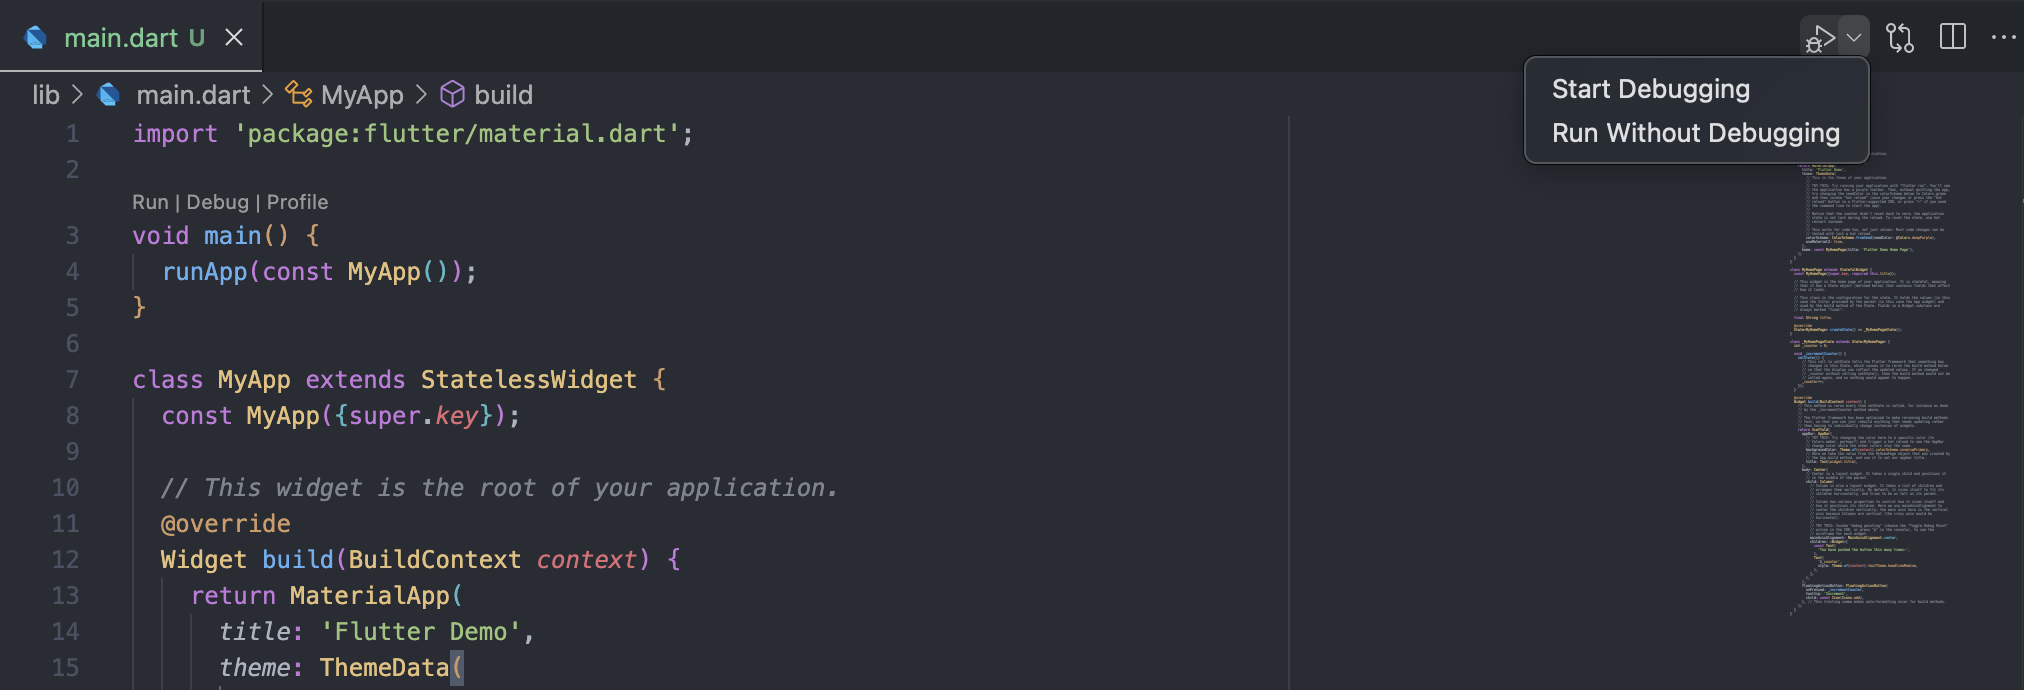Click the Profile code lens link
The width and height of the screenshot is (2024, 690).
click(297, 202)
